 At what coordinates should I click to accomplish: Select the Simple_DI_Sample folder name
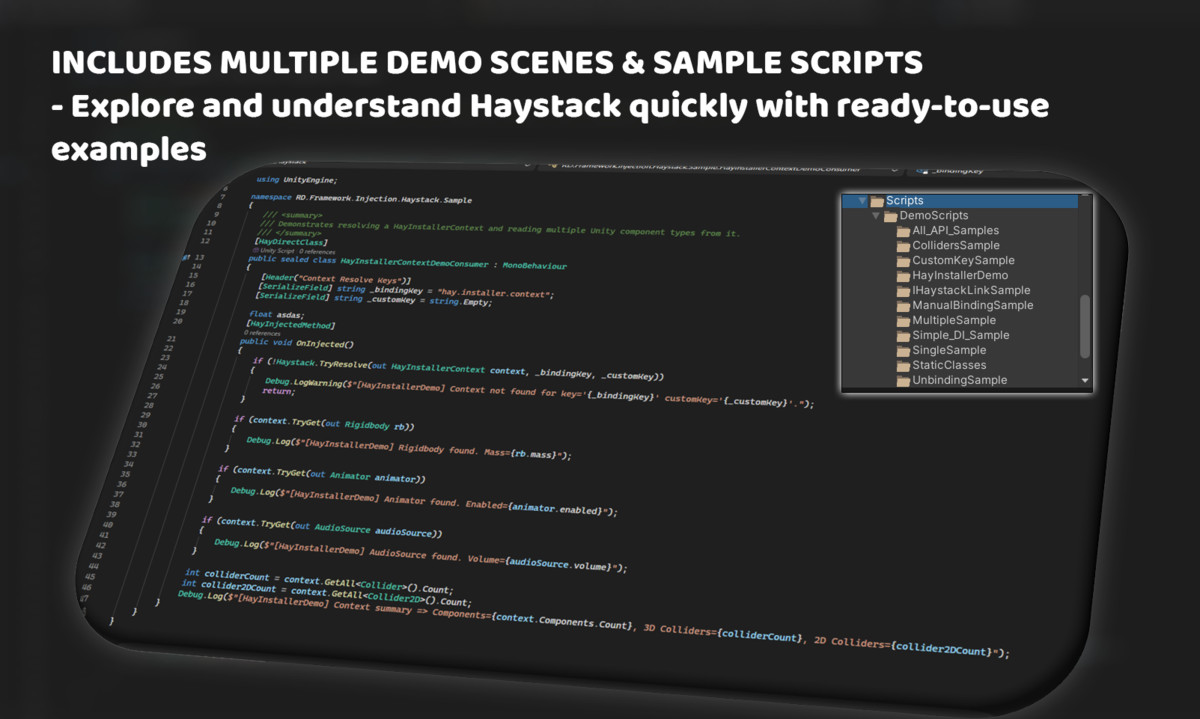[961, 336]
